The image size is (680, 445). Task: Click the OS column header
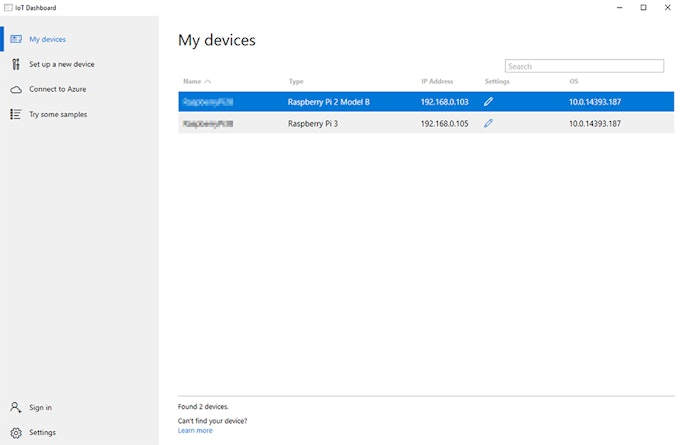[x=574, y=81]
